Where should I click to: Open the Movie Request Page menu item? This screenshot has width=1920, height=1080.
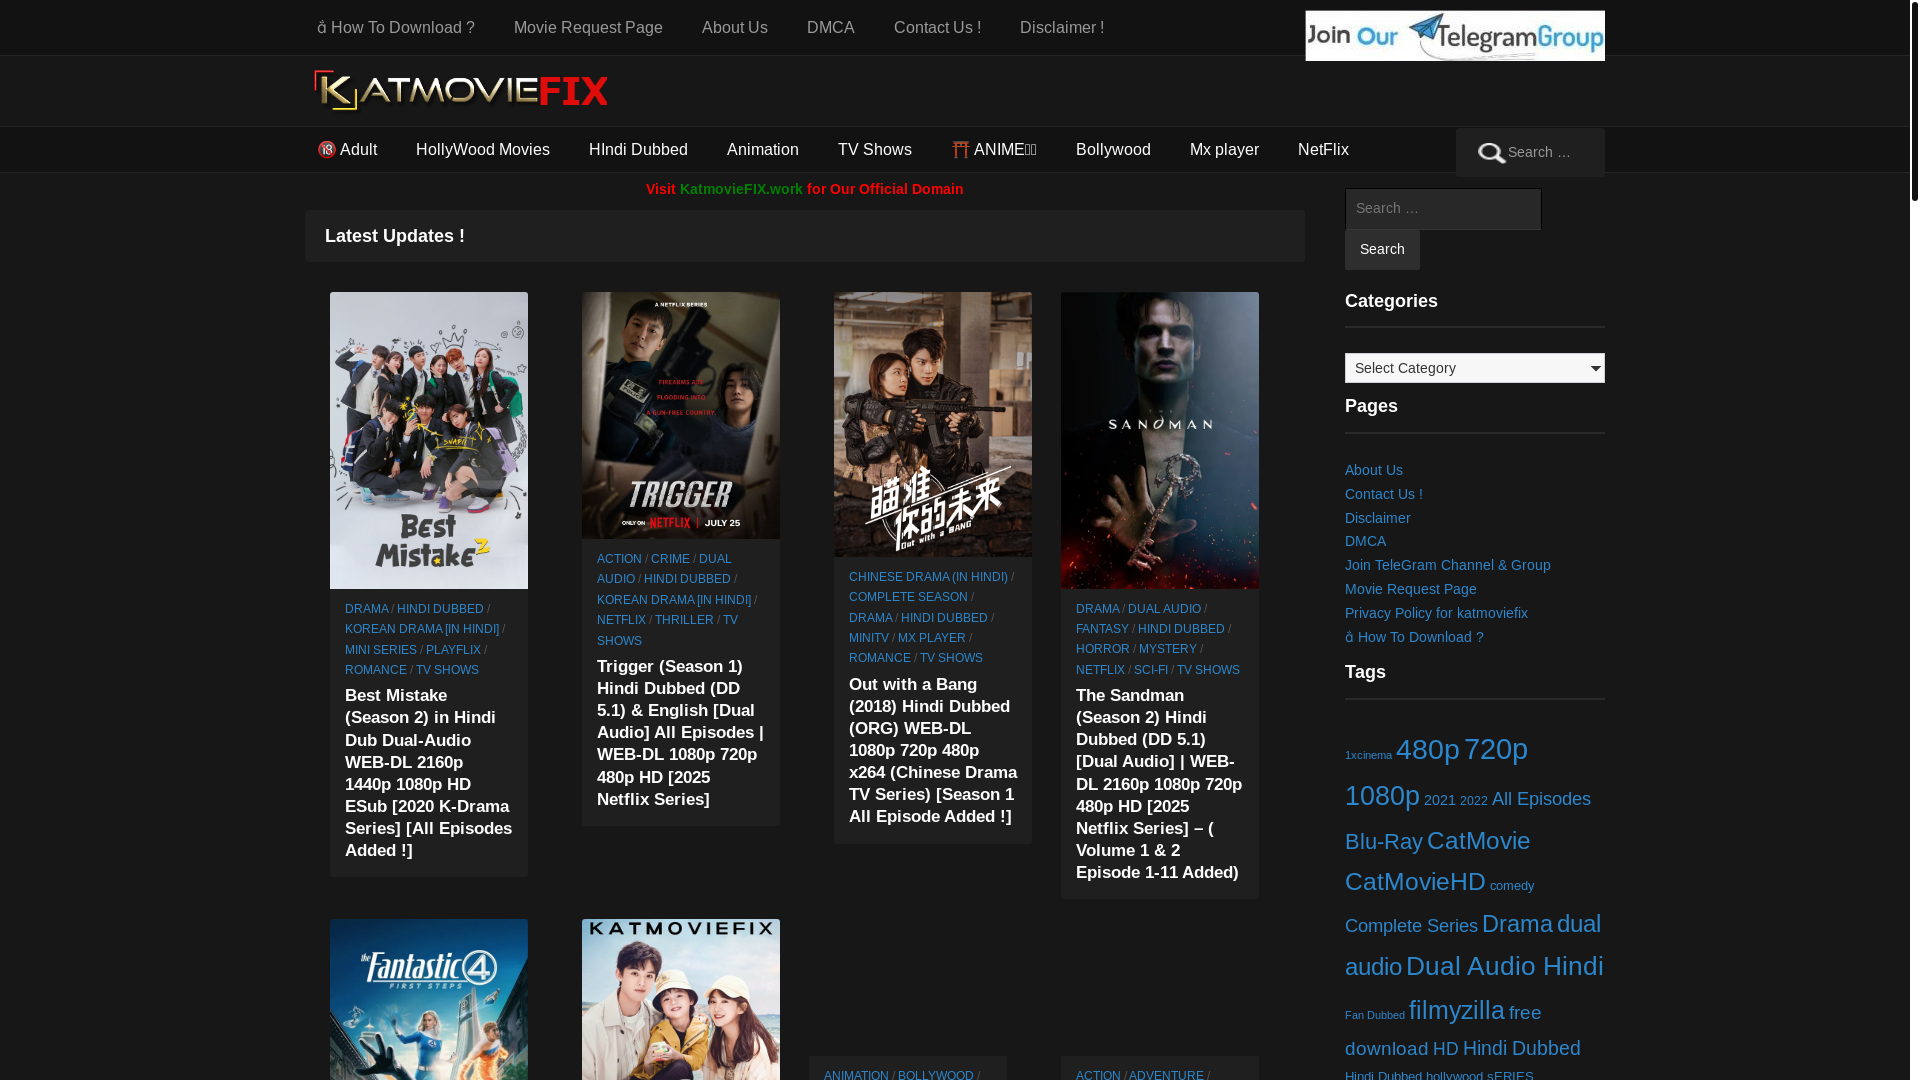[x=588, y=28]
